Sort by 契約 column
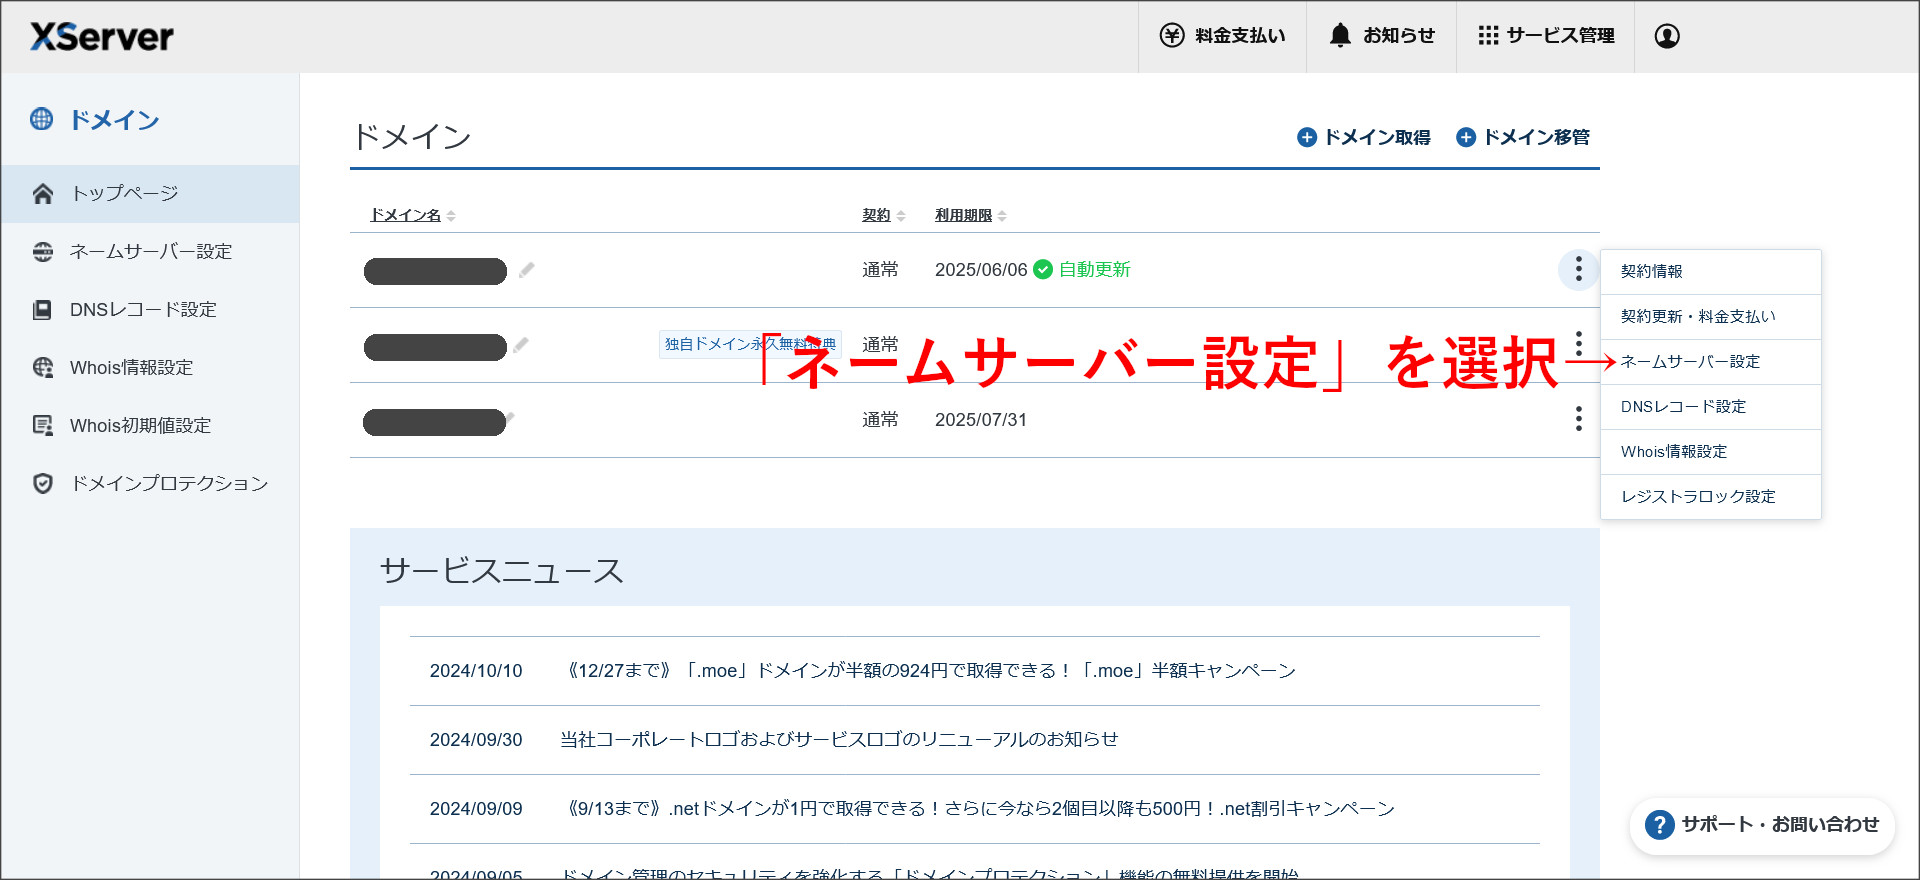Screen dimensions: 1920x880 click(x=884, y=215)
